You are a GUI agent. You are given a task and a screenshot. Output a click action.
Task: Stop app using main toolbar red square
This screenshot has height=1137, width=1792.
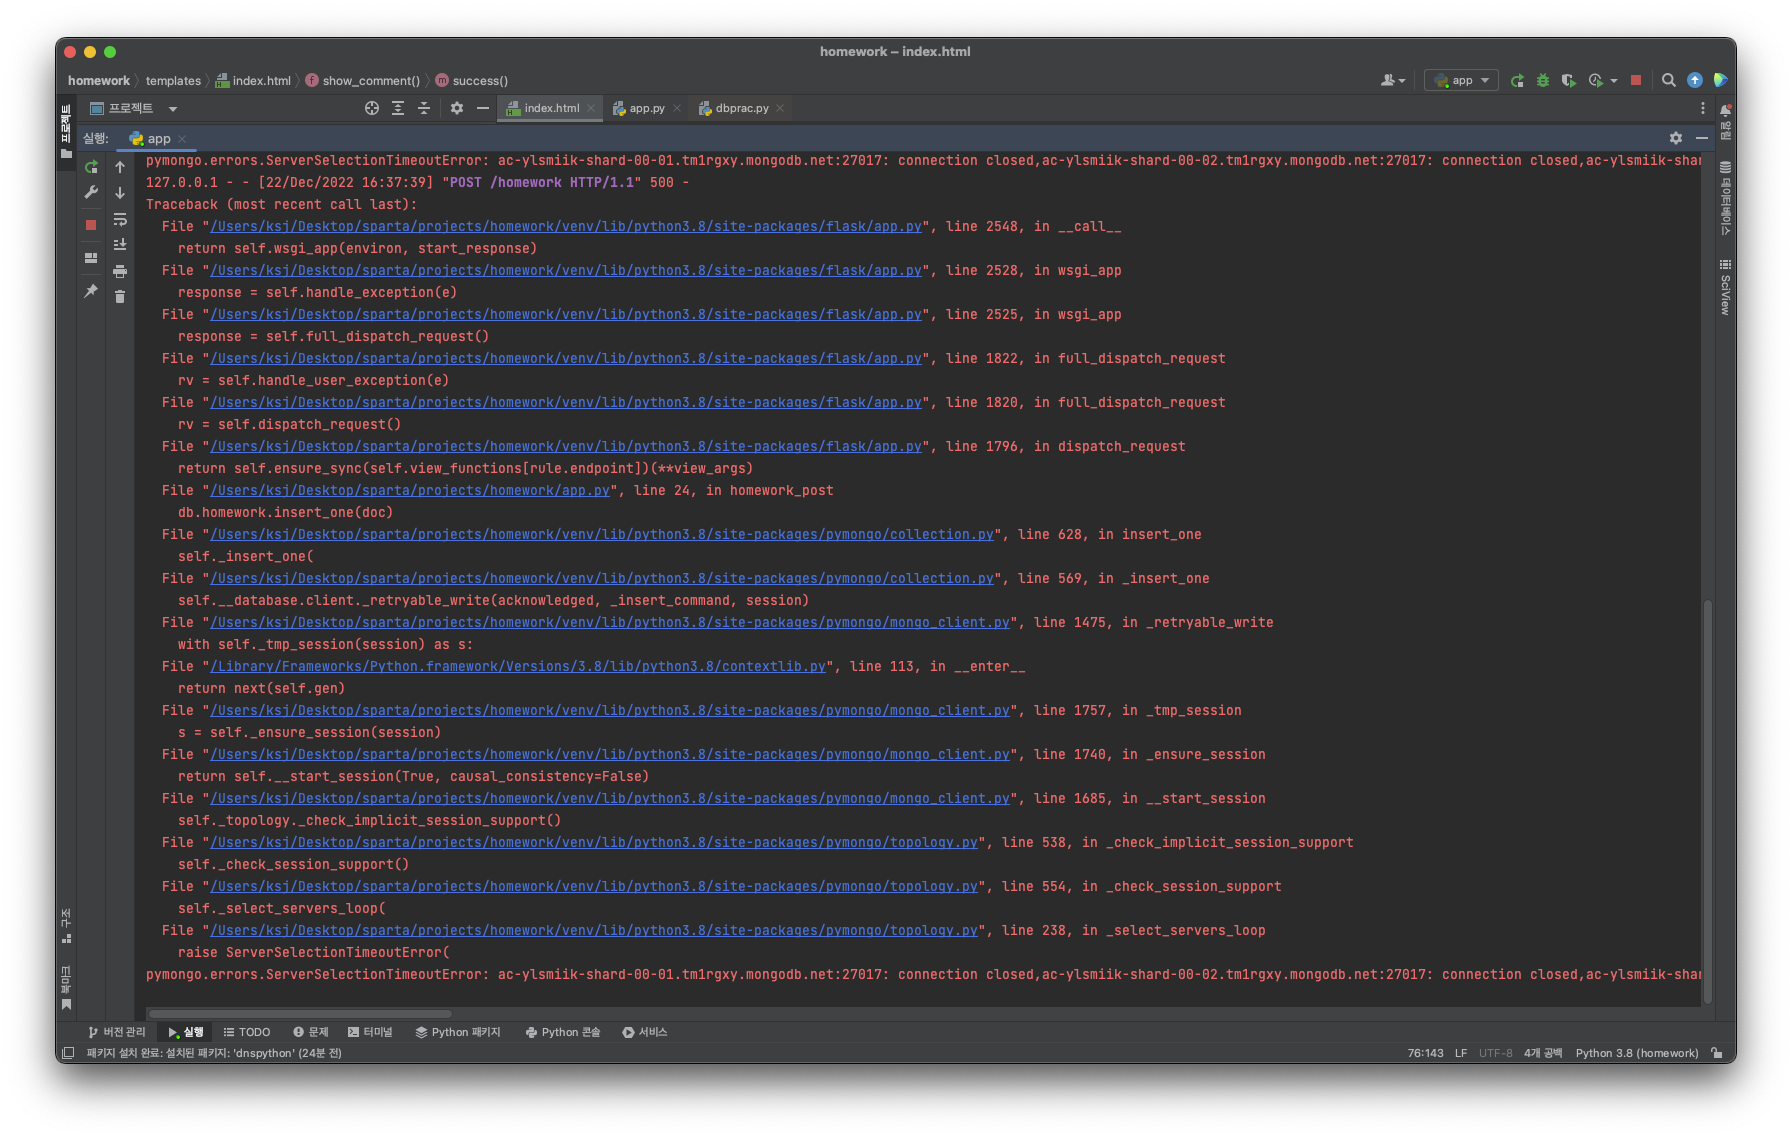coord(1636,80)
